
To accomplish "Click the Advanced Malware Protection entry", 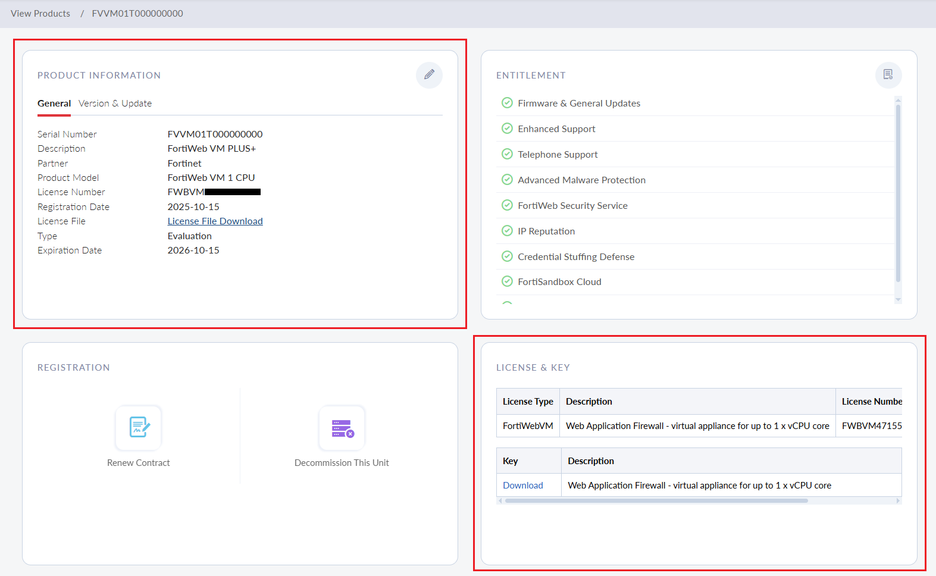I will pyautogui.click(x=581, y=180).
